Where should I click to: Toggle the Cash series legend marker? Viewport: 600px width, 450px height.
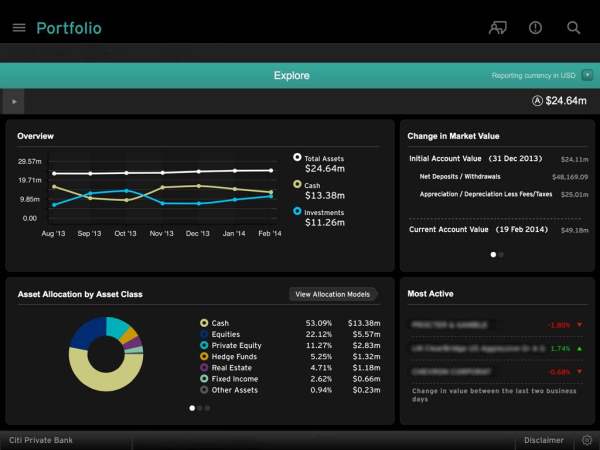pos(297,184)
